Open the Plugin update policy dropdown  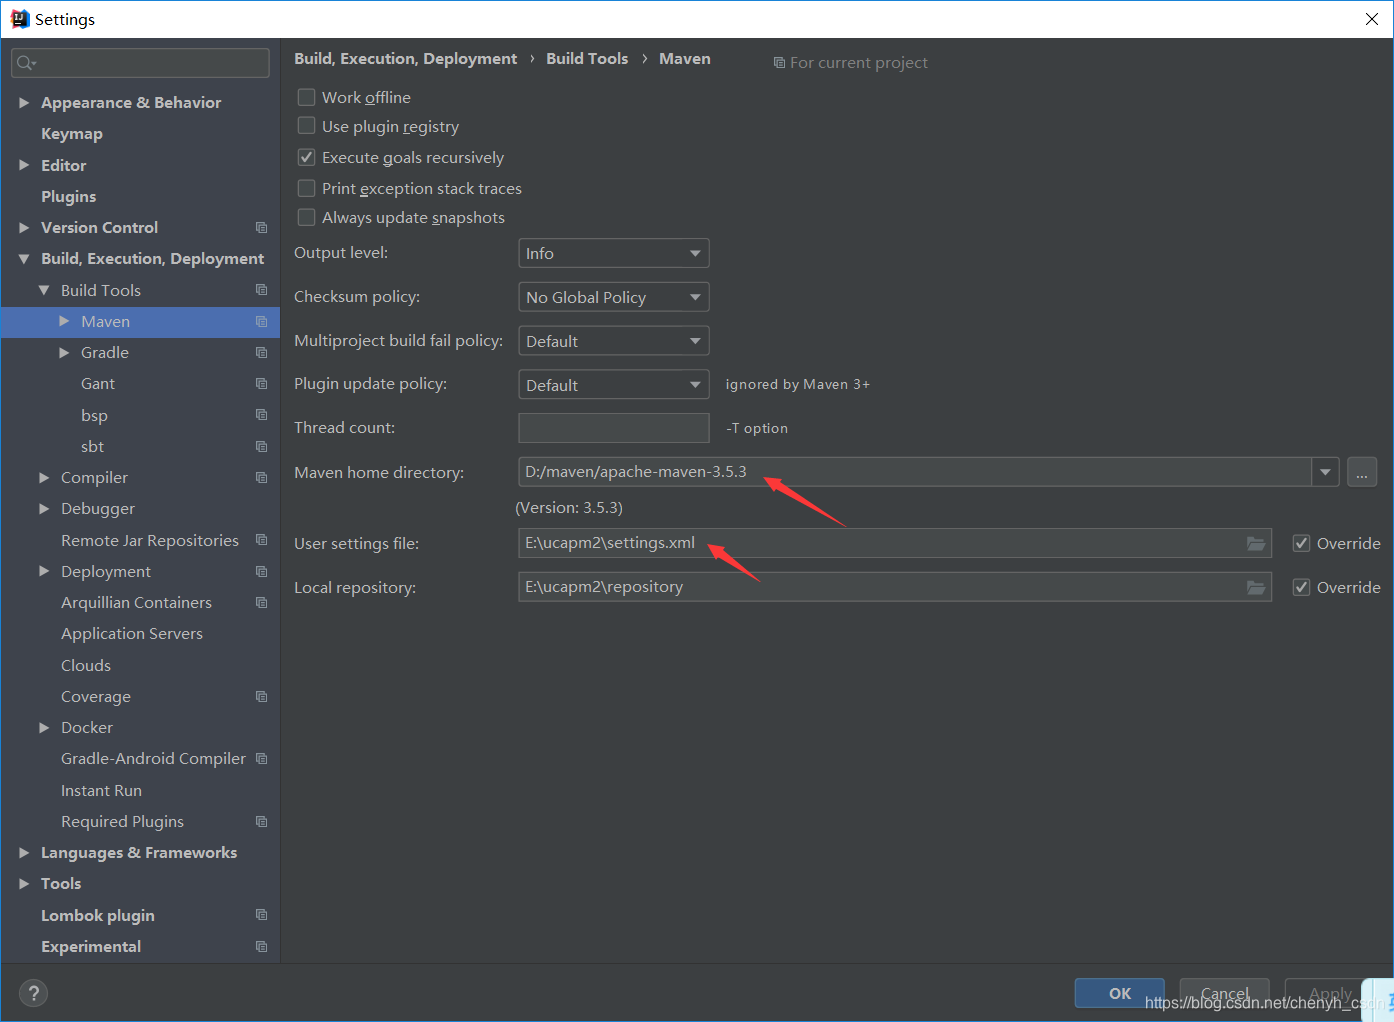(614, 385)
